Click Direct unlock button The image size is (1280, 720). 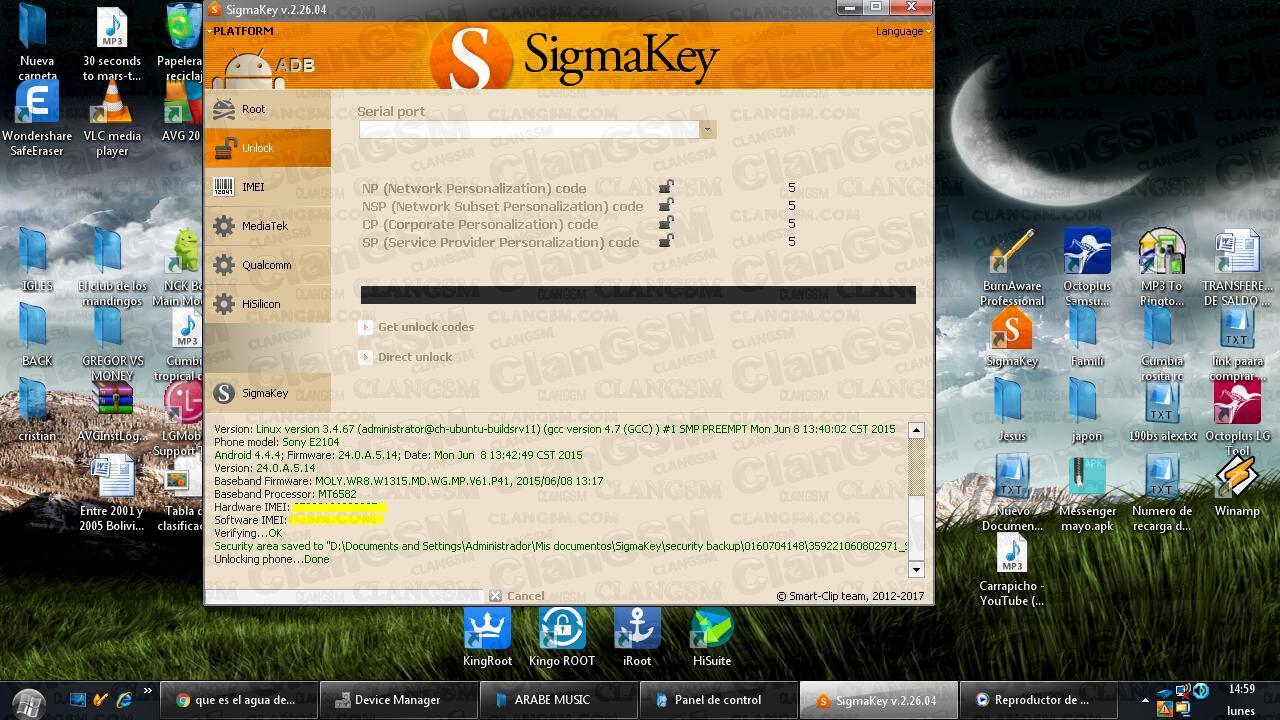pyautogui.click(x=405, y=357)
